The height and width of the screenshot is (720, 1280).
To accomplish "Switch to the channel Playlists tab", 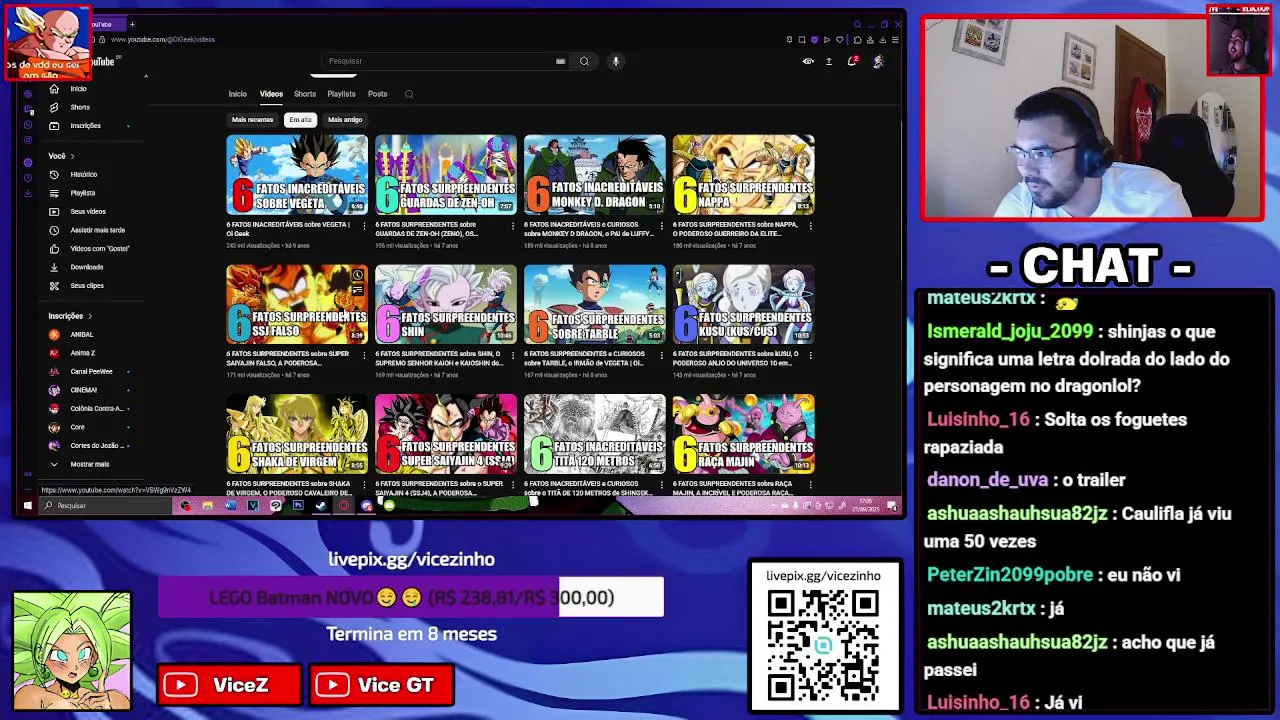I will point(341,94).
